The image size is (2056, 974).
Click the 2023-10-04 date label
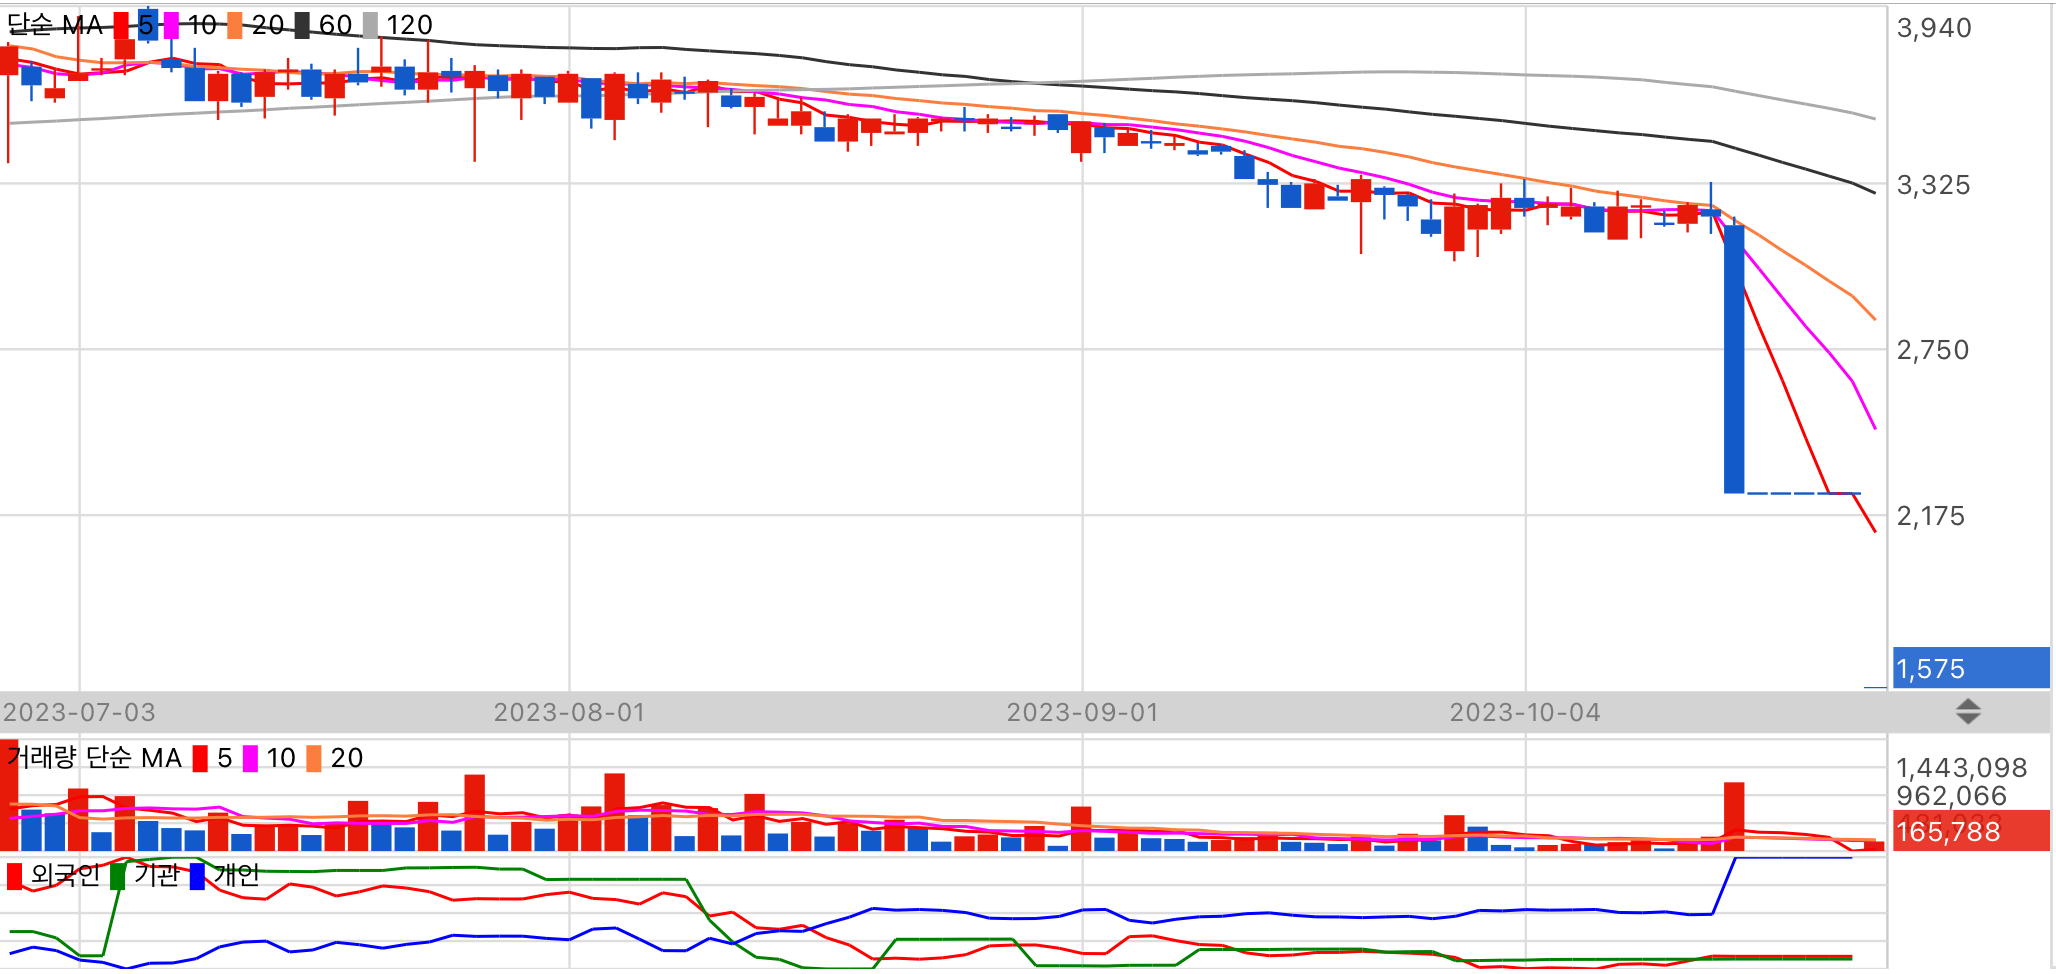click(x=1525, y=712)
